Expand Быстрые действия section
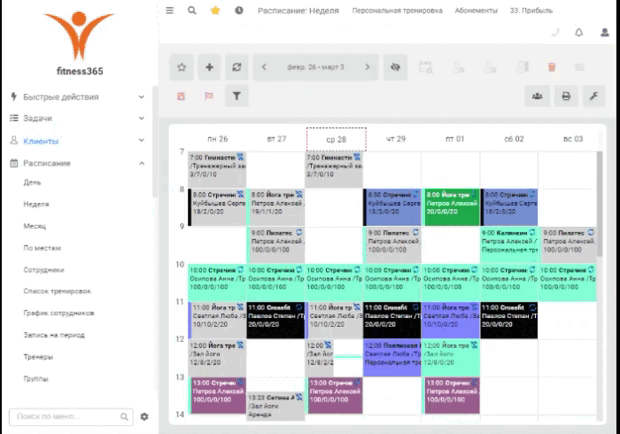Image resolution: width=620 pixels, height=434 pixels. click(78, 97)
